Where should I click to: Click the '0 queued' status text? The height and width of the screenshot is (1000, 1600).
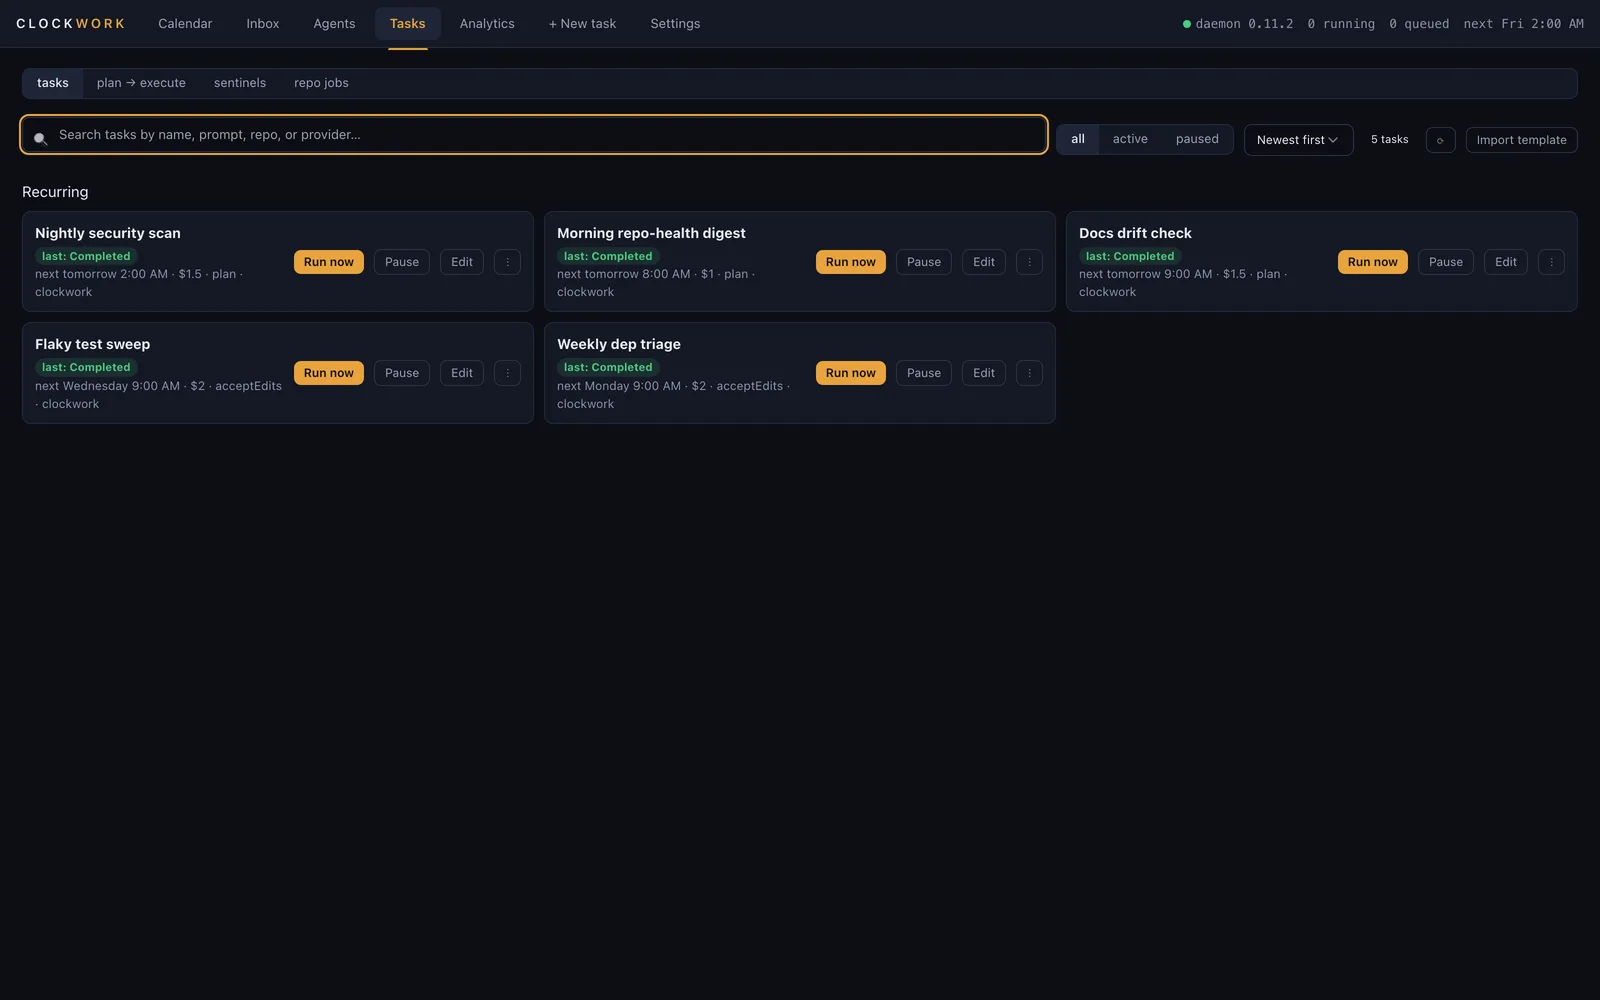pos(1419,24)
